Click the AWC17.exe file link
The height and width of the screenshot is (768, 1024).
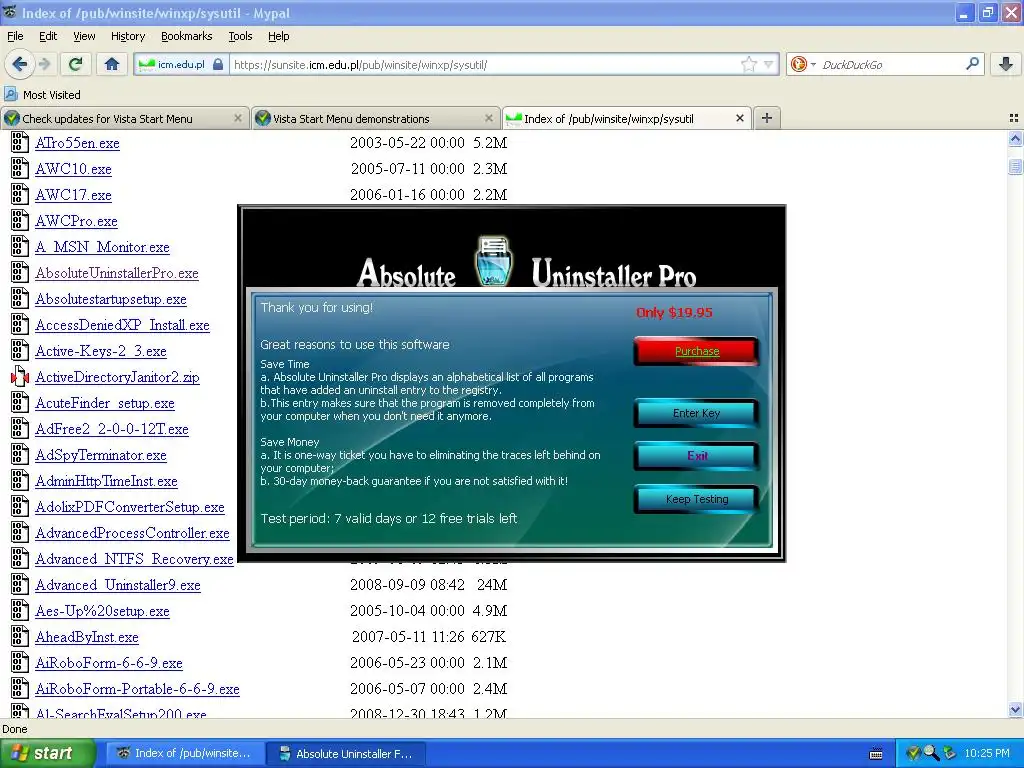[x=73, y=195]
